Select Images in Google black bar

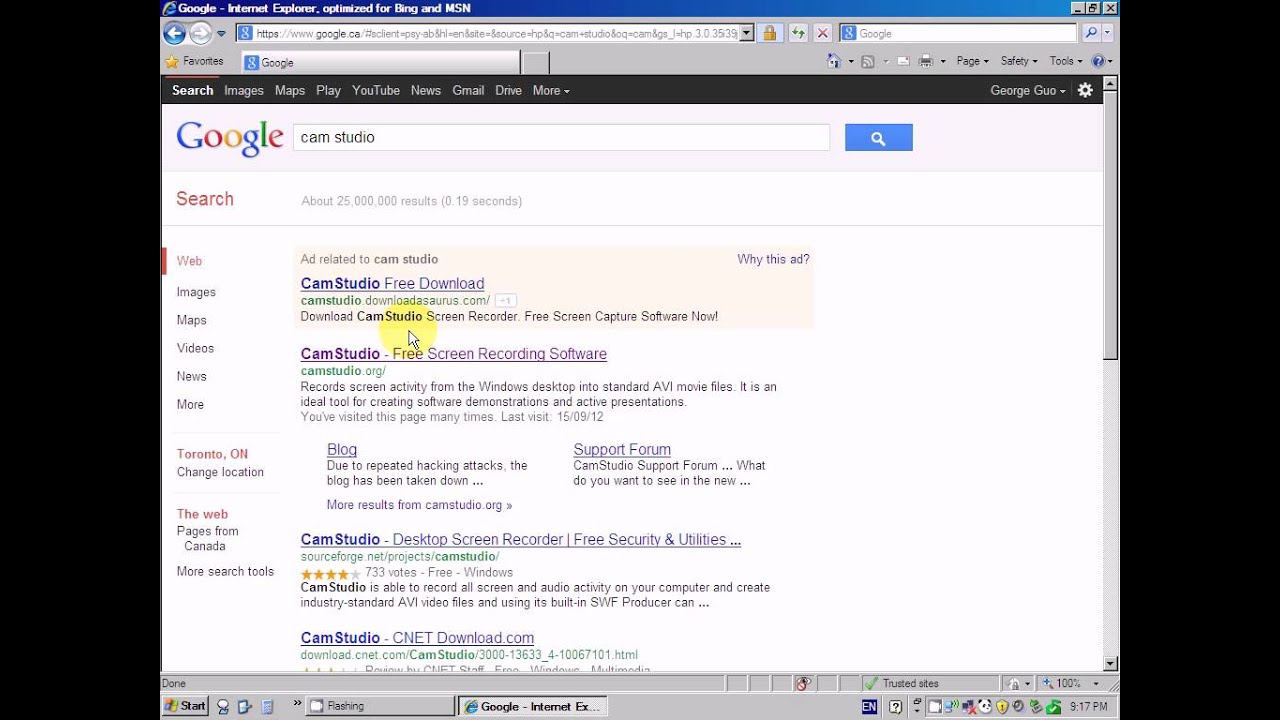pos(244,90)
